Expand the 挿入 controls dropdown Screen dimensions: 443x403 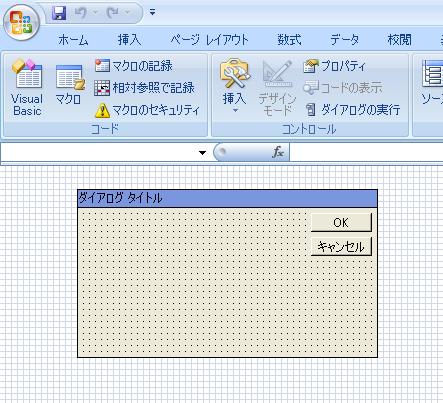[x=235, y=86]
